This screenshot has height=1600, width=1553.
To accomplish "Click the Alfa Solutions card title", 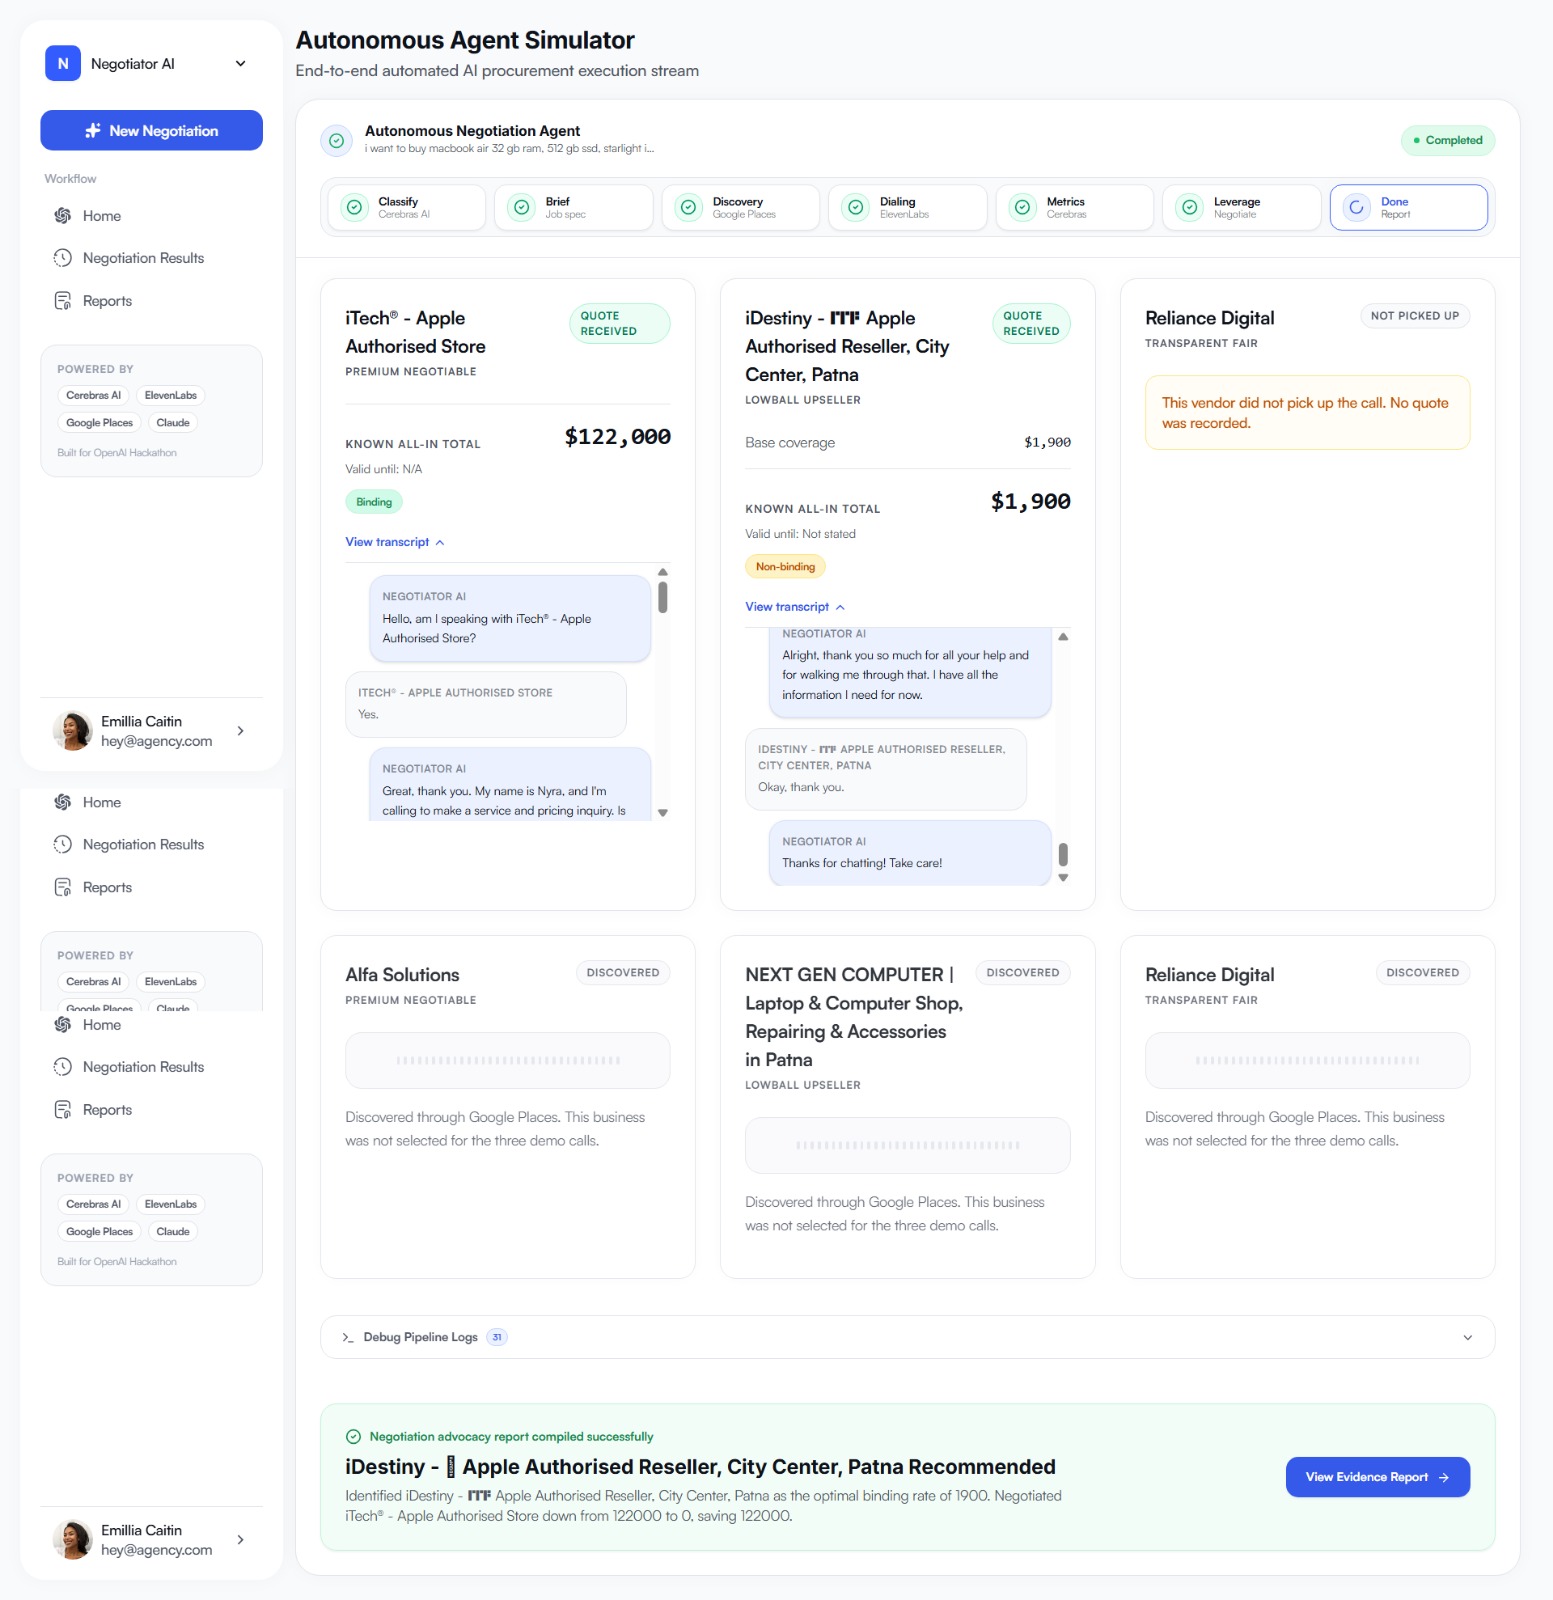I will tap(402, 975).
